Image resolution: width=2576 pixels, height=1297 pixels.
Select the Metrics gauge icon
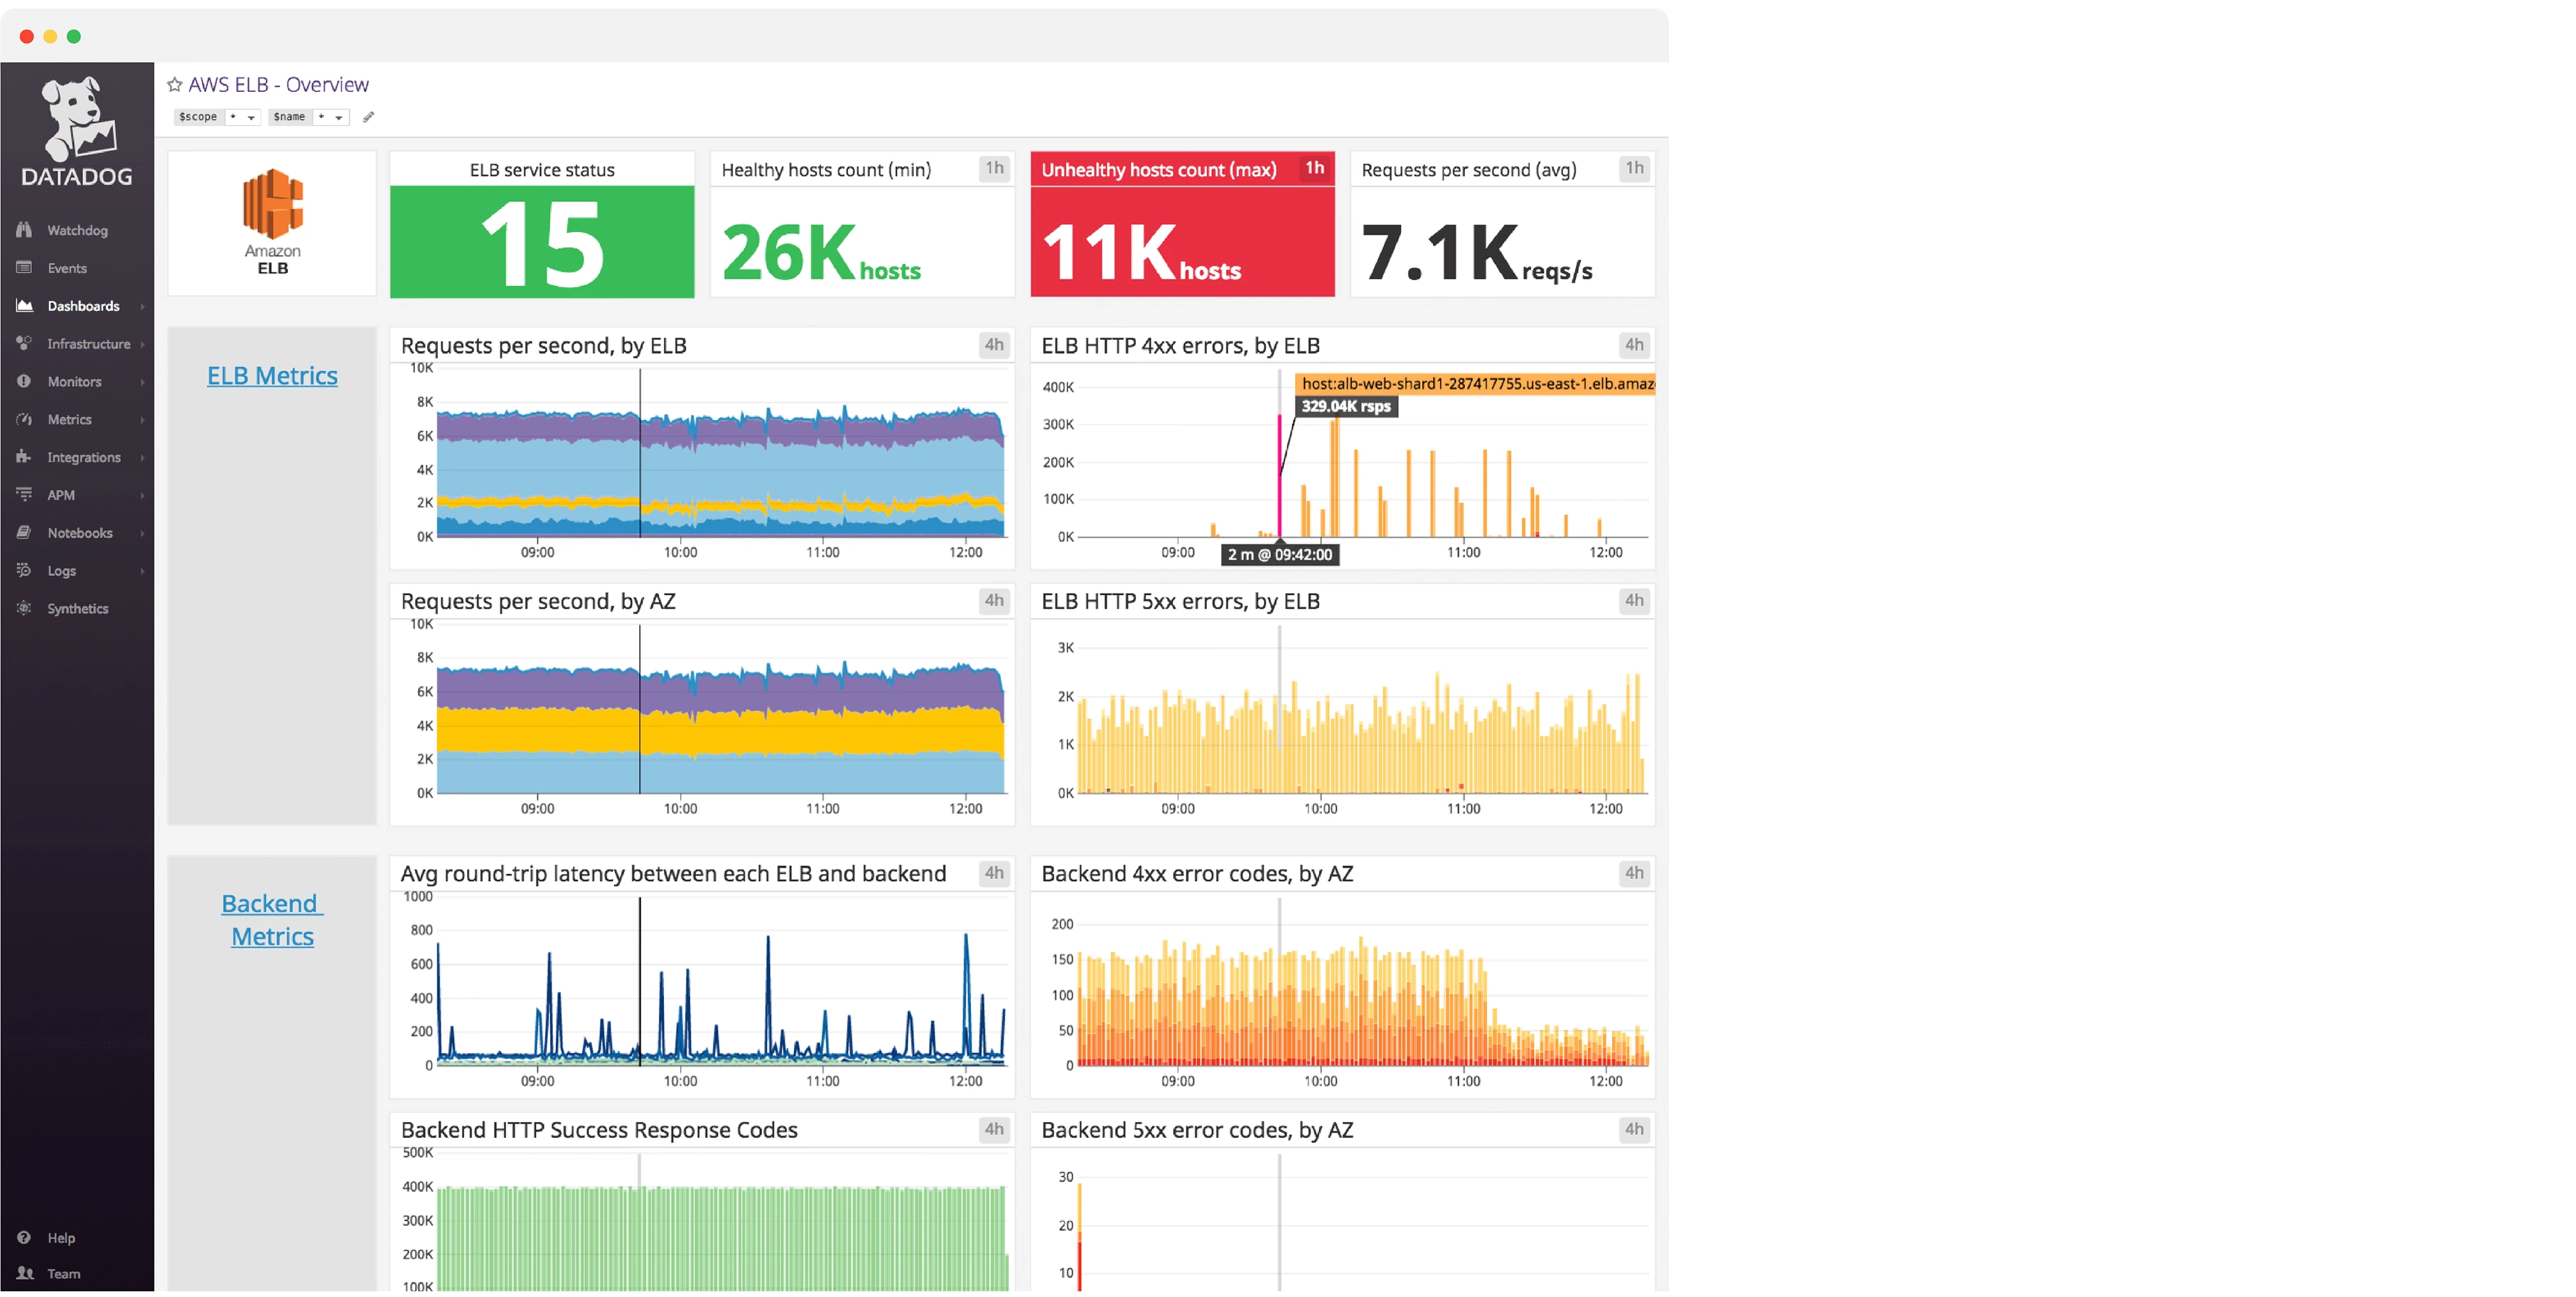point(24,419)
